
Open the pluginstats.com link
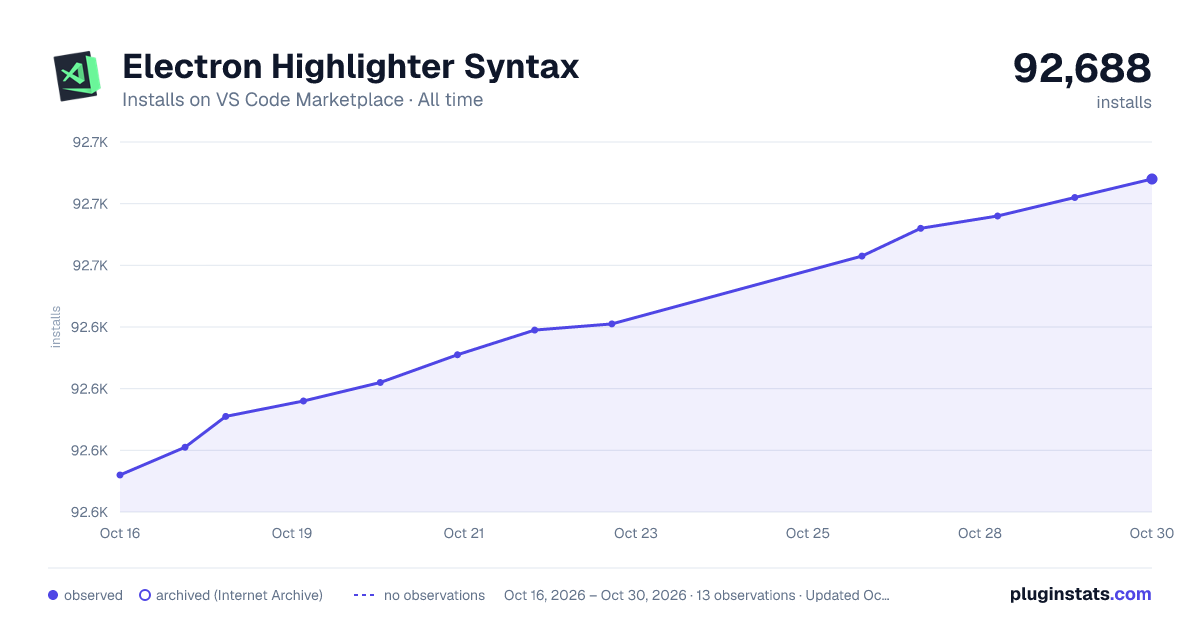click(x=1080, y=594)
